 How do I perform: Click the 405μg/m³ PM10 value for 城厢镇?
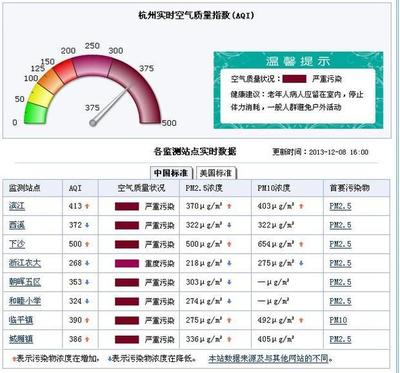pos(276,339)
